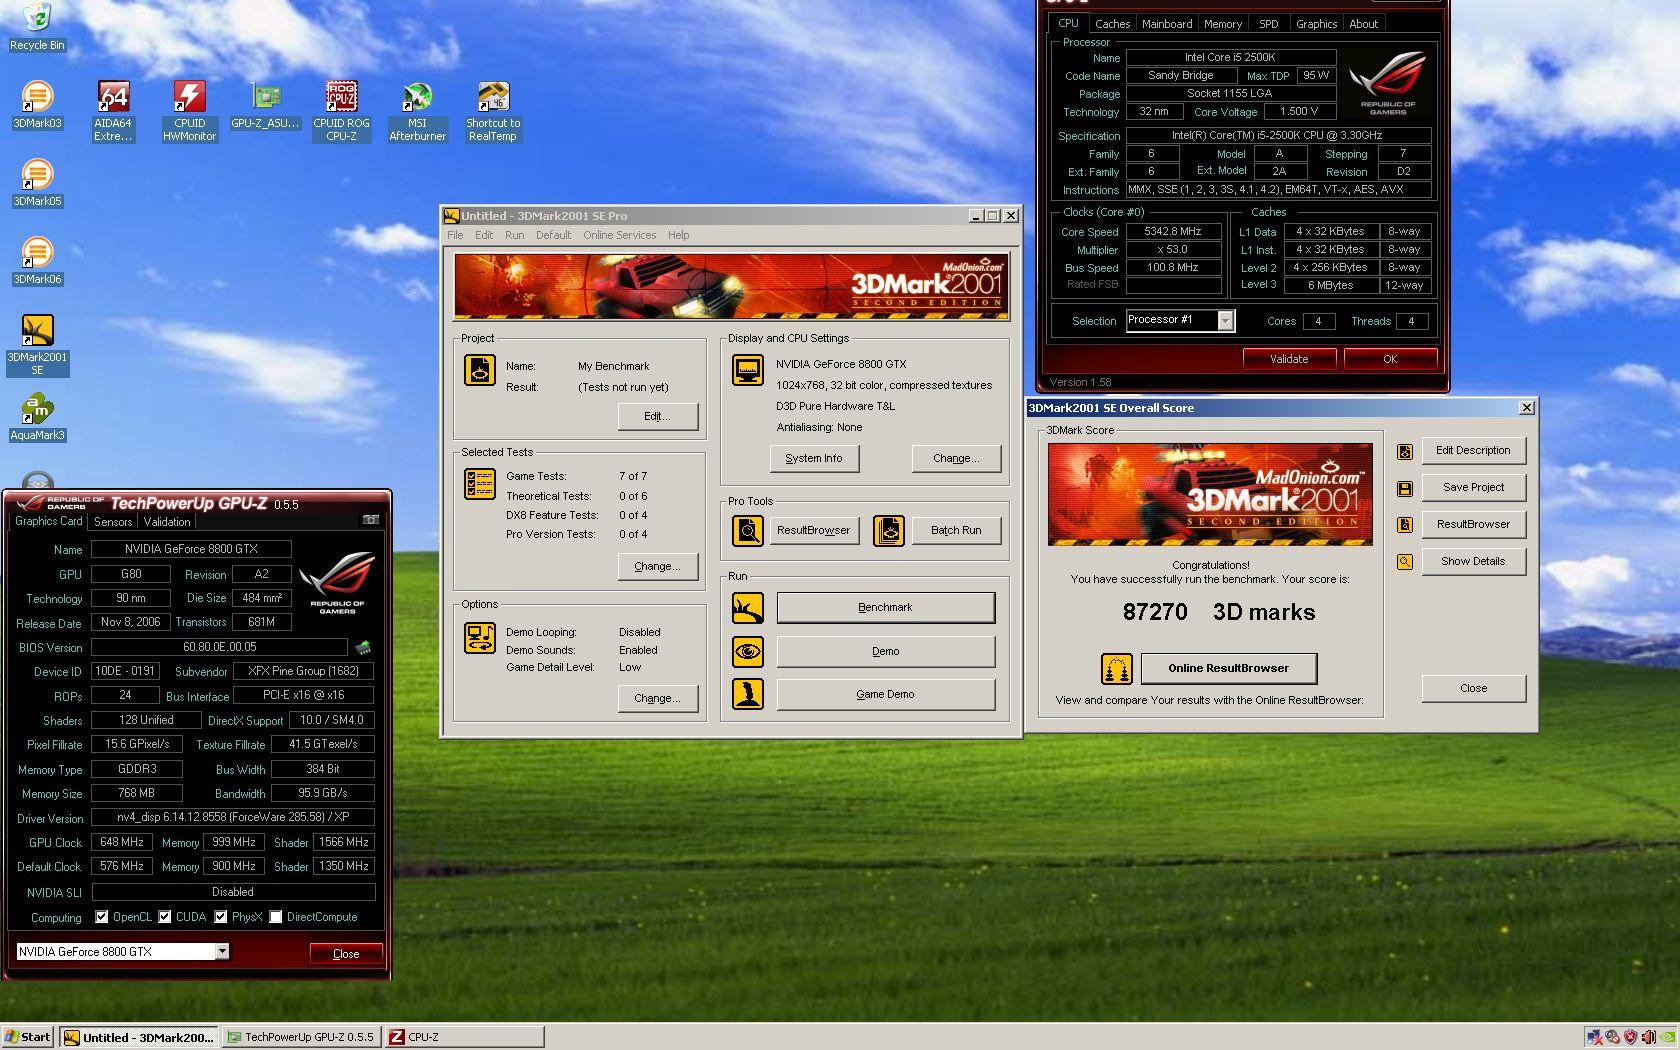Click the Demo eye icon
Viewport: 1680px width, 1050px height.
[748, 651]
